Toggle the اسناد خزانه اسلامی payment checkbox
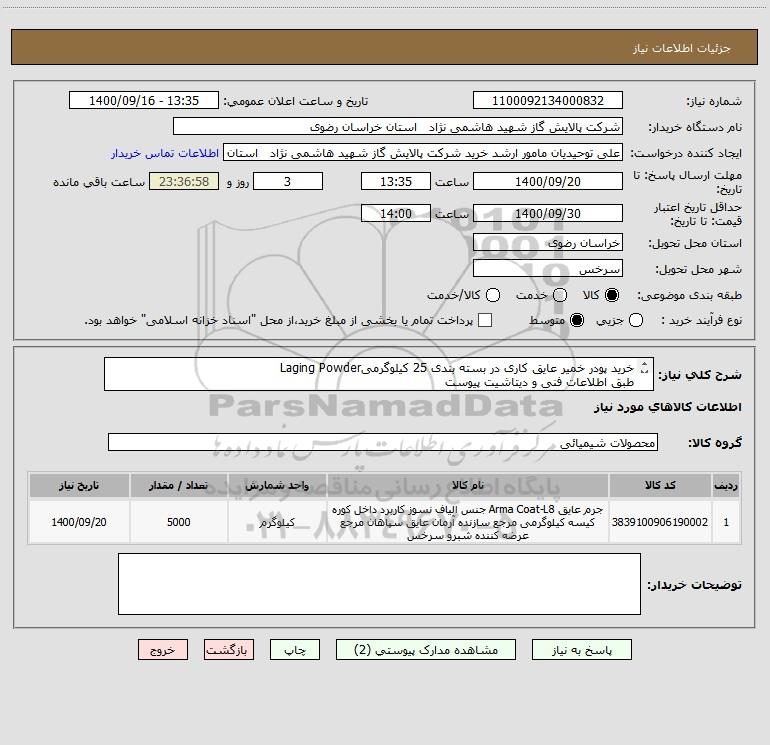 click(x=485, y=320)
